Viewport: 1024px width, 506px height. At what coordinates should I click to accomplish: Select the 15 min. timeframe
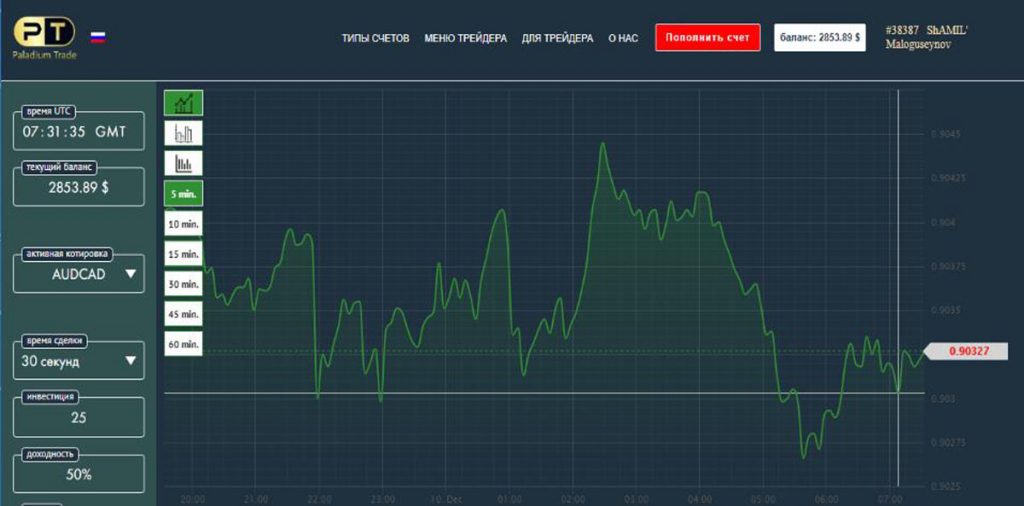tap(183, 254)
